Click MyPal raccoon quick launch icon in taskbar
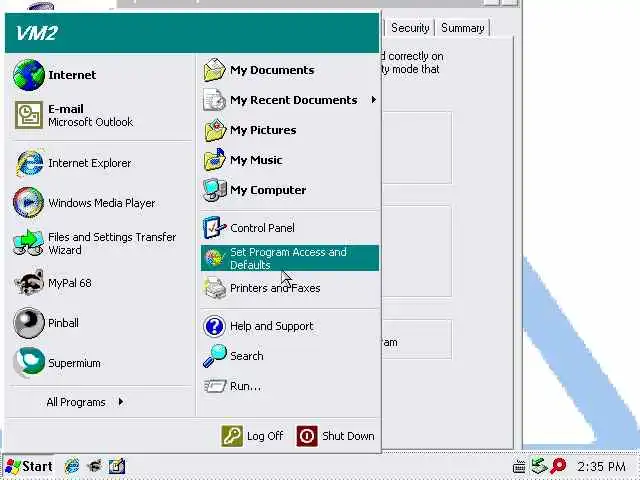640x480 pixels. point(94,466)
